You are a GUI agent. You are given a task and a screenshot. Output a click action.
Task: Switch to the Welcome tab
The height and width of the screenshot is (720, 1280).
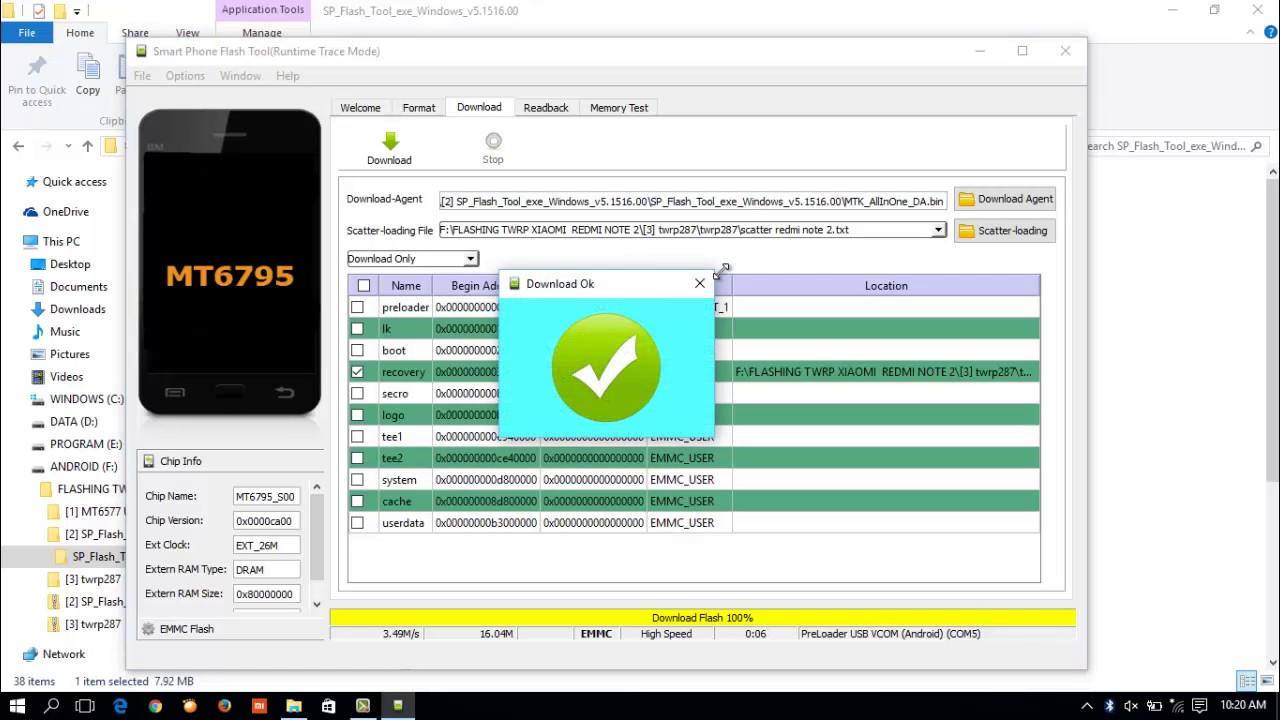click(360, 108)
